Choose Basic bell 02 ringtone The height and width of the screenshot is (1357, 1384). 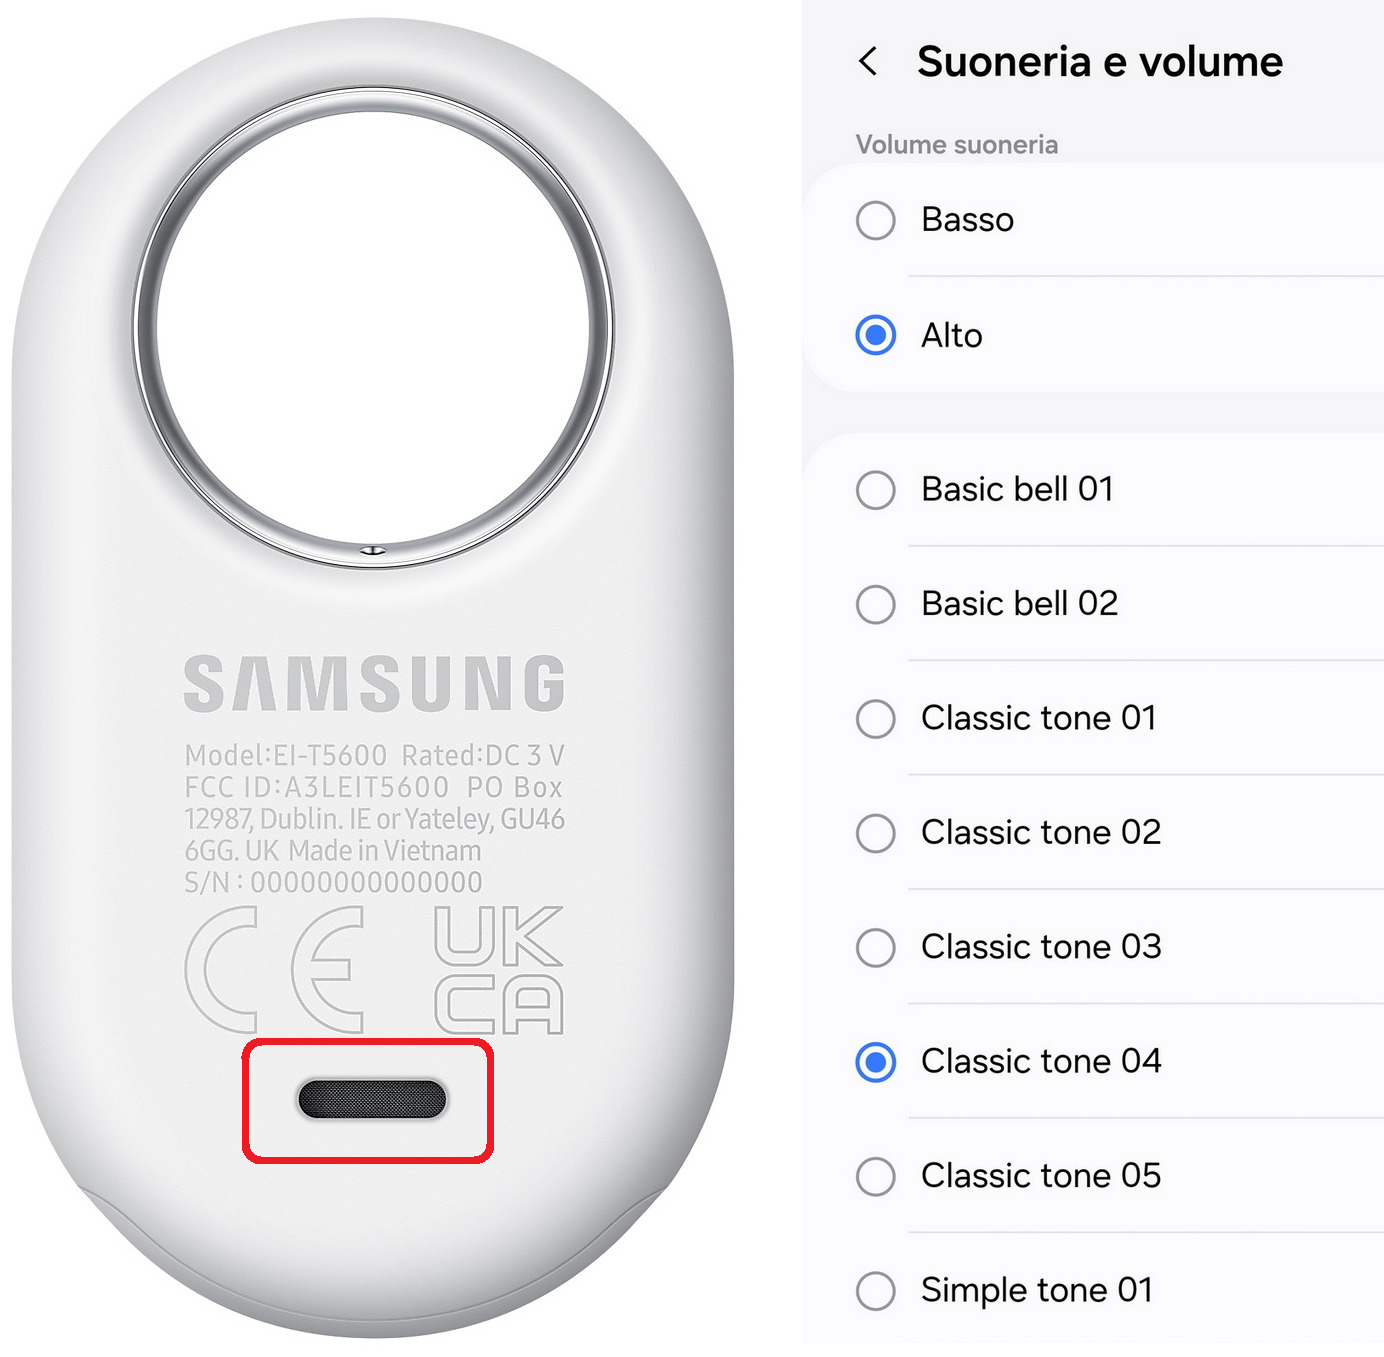[x=1094, y=604]
